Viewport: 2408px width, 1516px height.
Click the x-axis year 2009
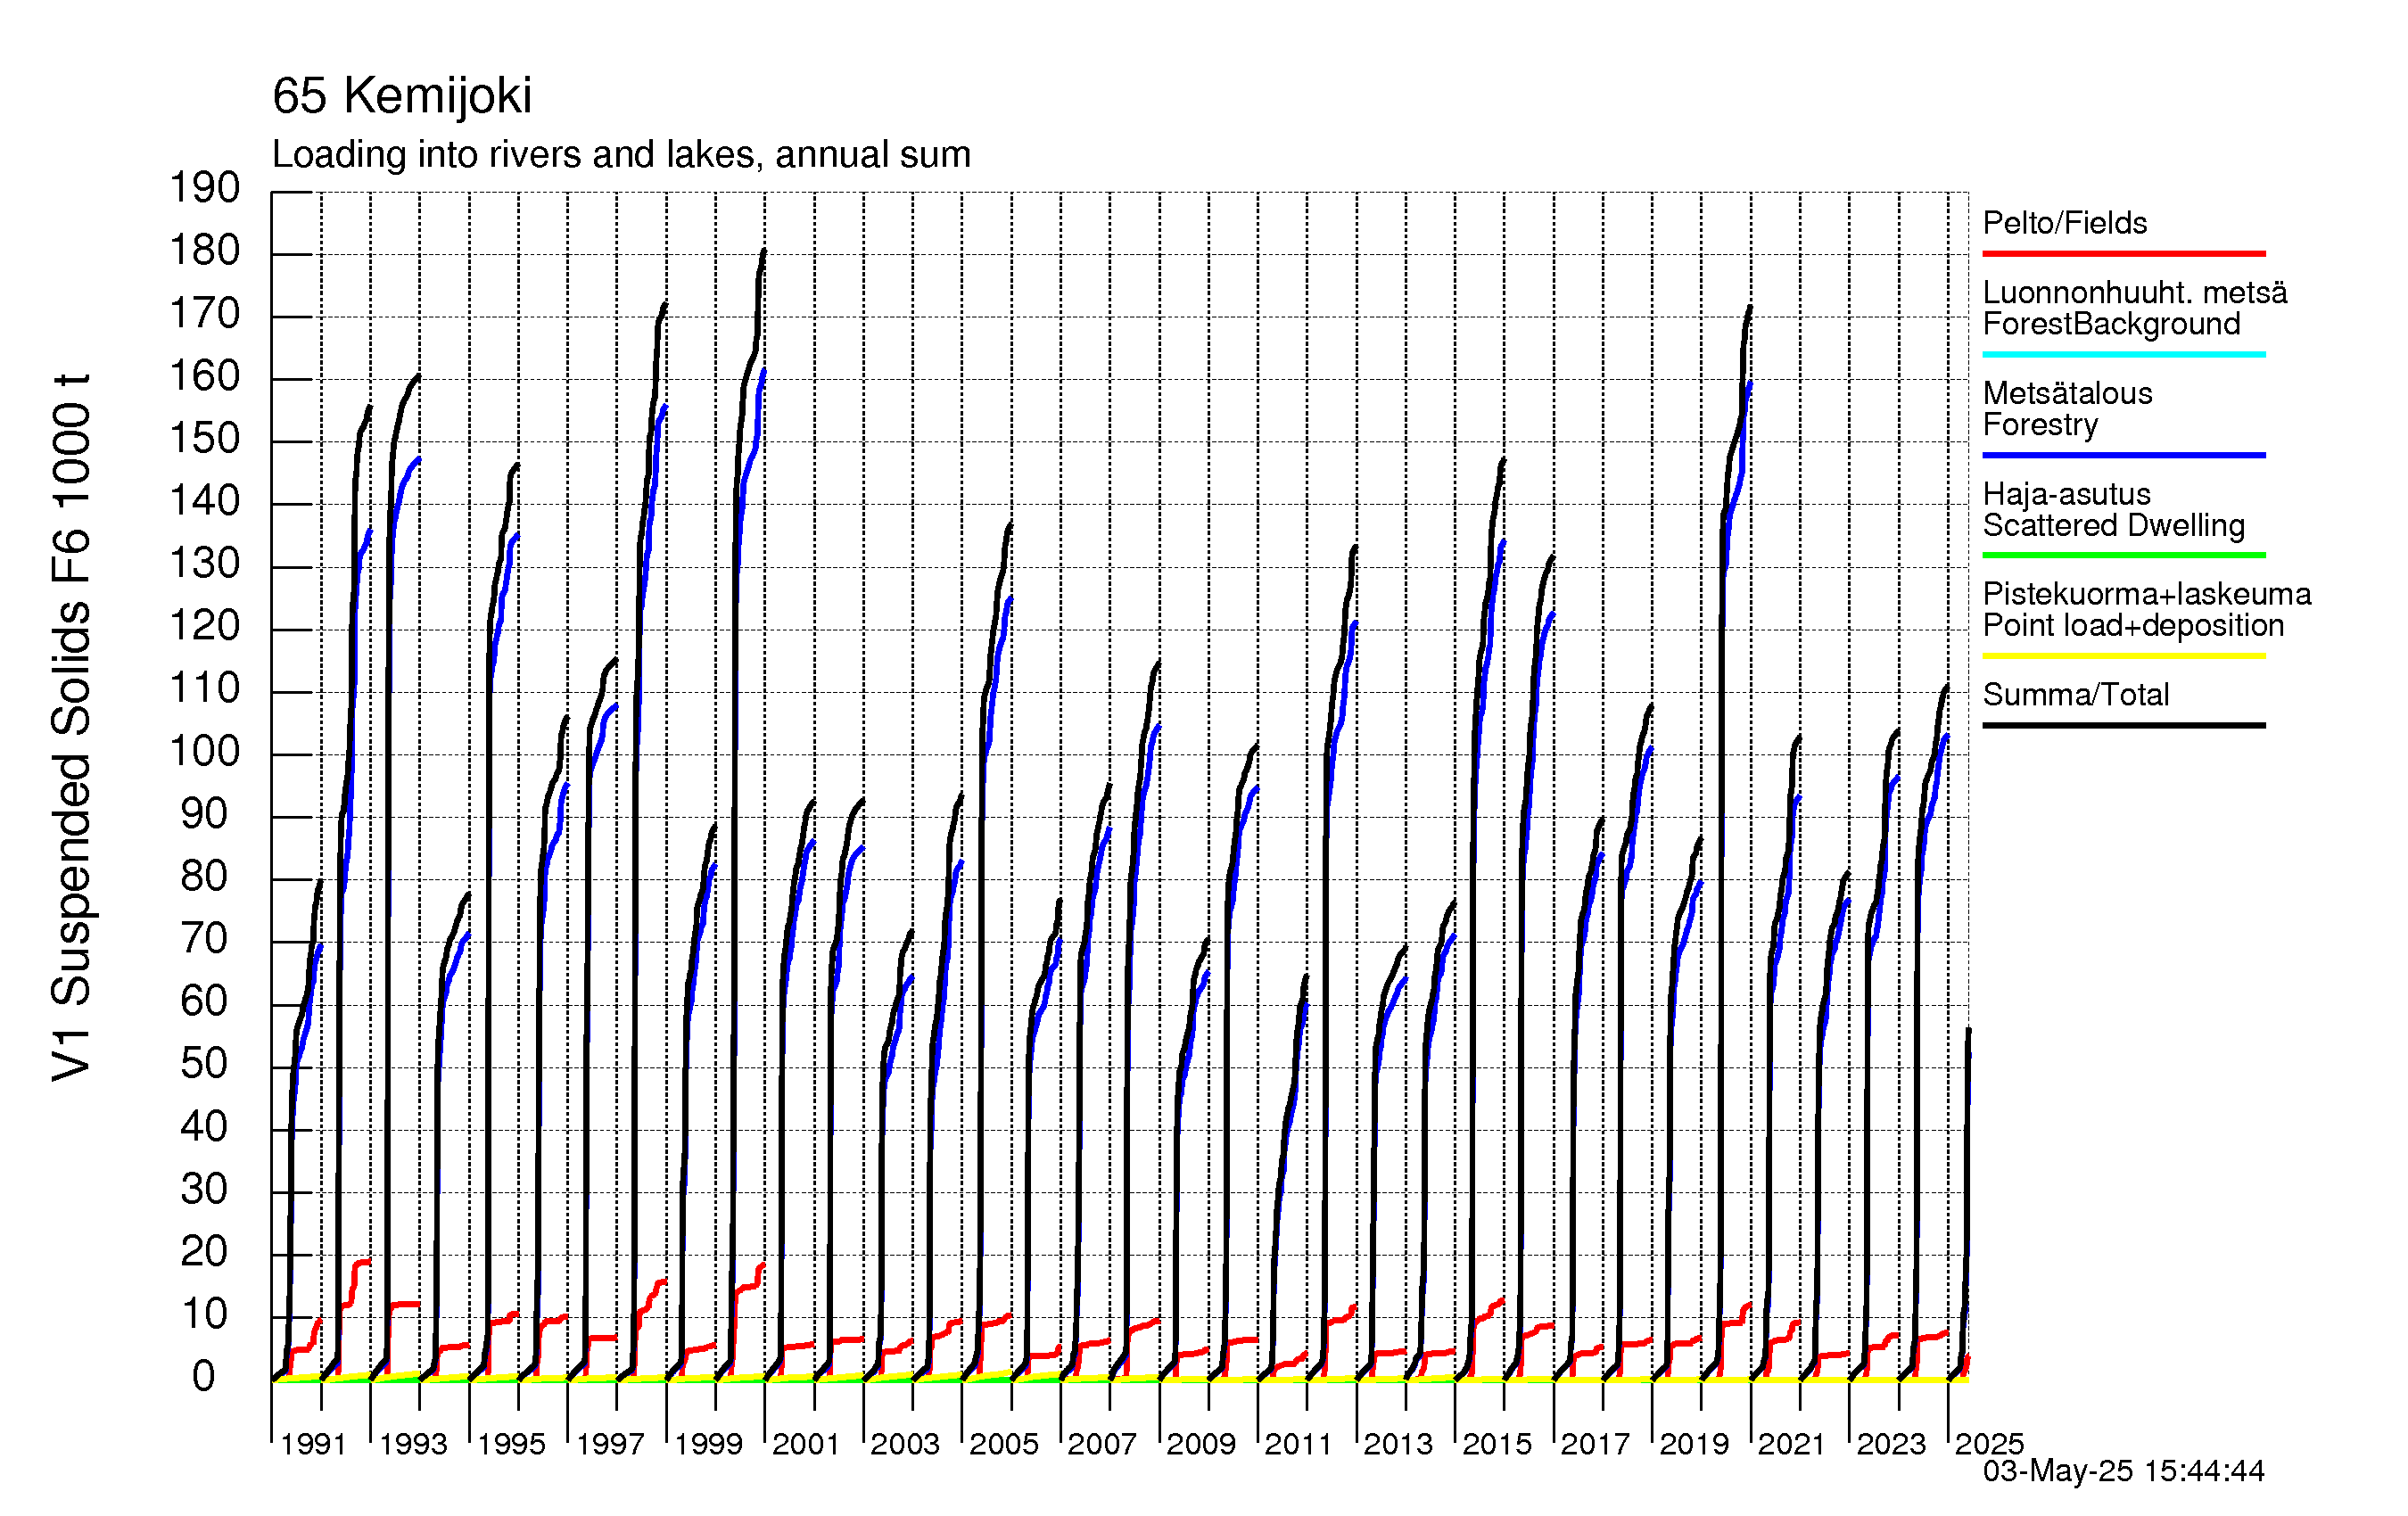coord(1201,1445)
